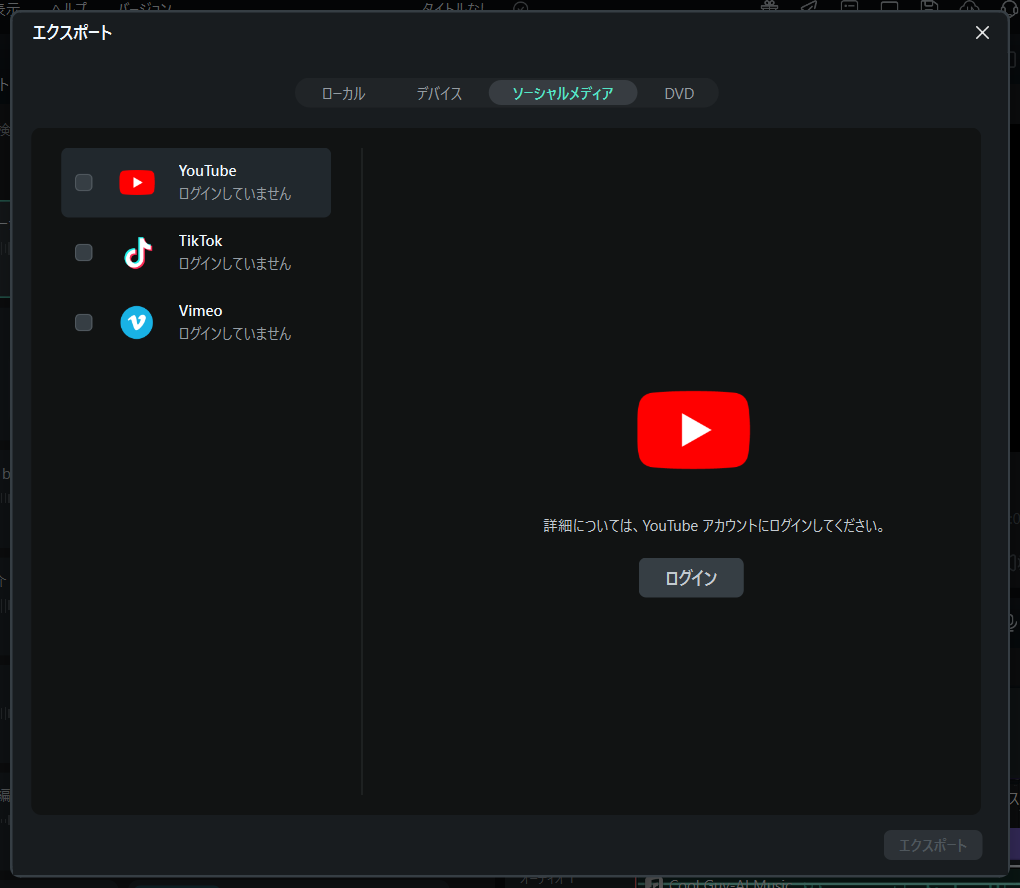Click the エクスポート button at bottom
1020x888 pixels.
click(933, 845)
